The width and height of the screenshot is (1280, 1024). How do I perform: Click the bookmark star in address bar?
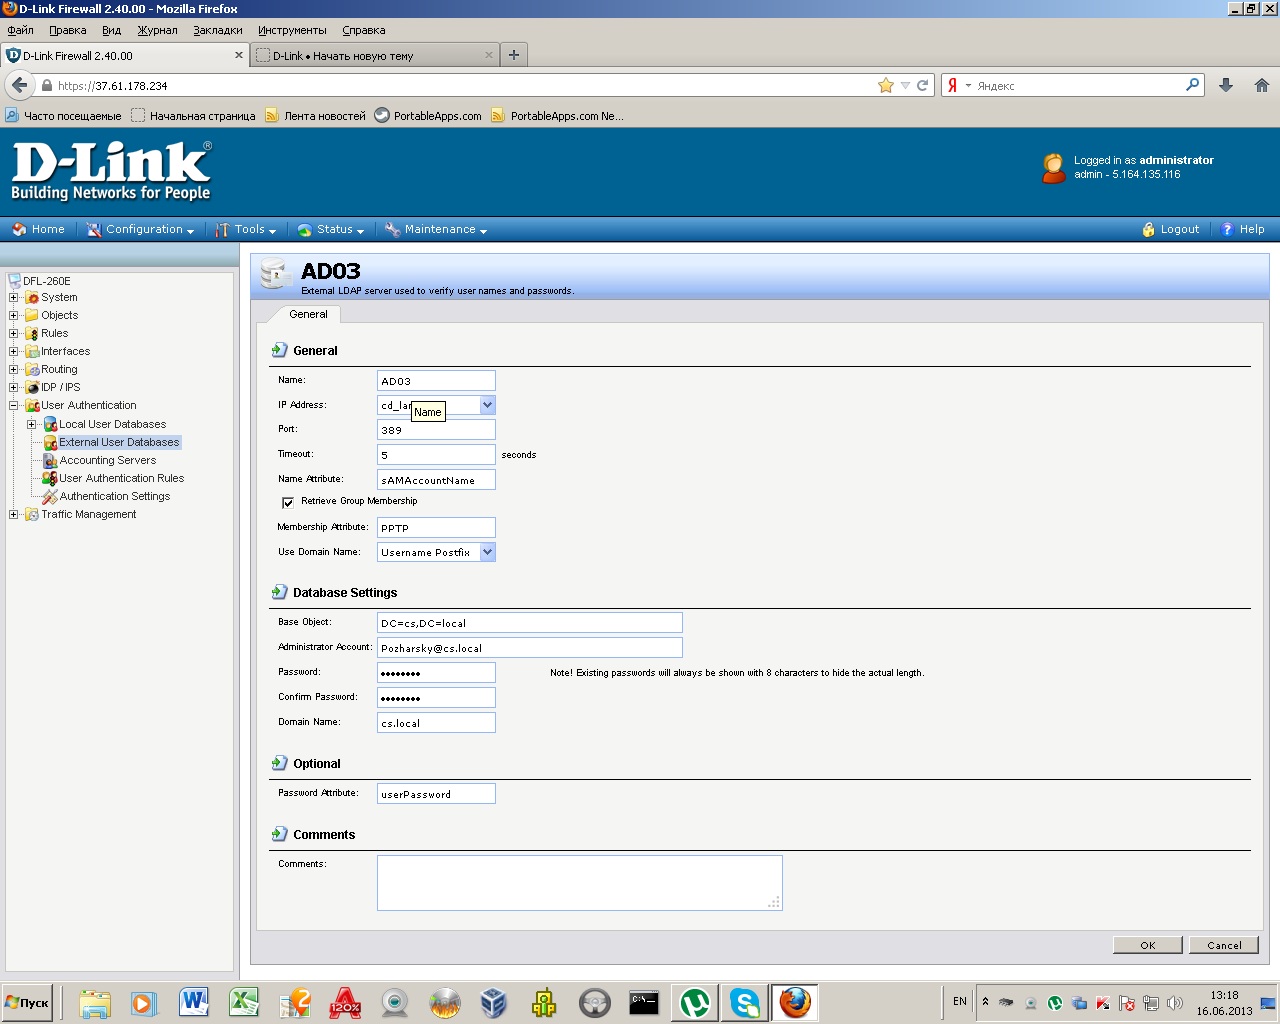coord(885,86)
